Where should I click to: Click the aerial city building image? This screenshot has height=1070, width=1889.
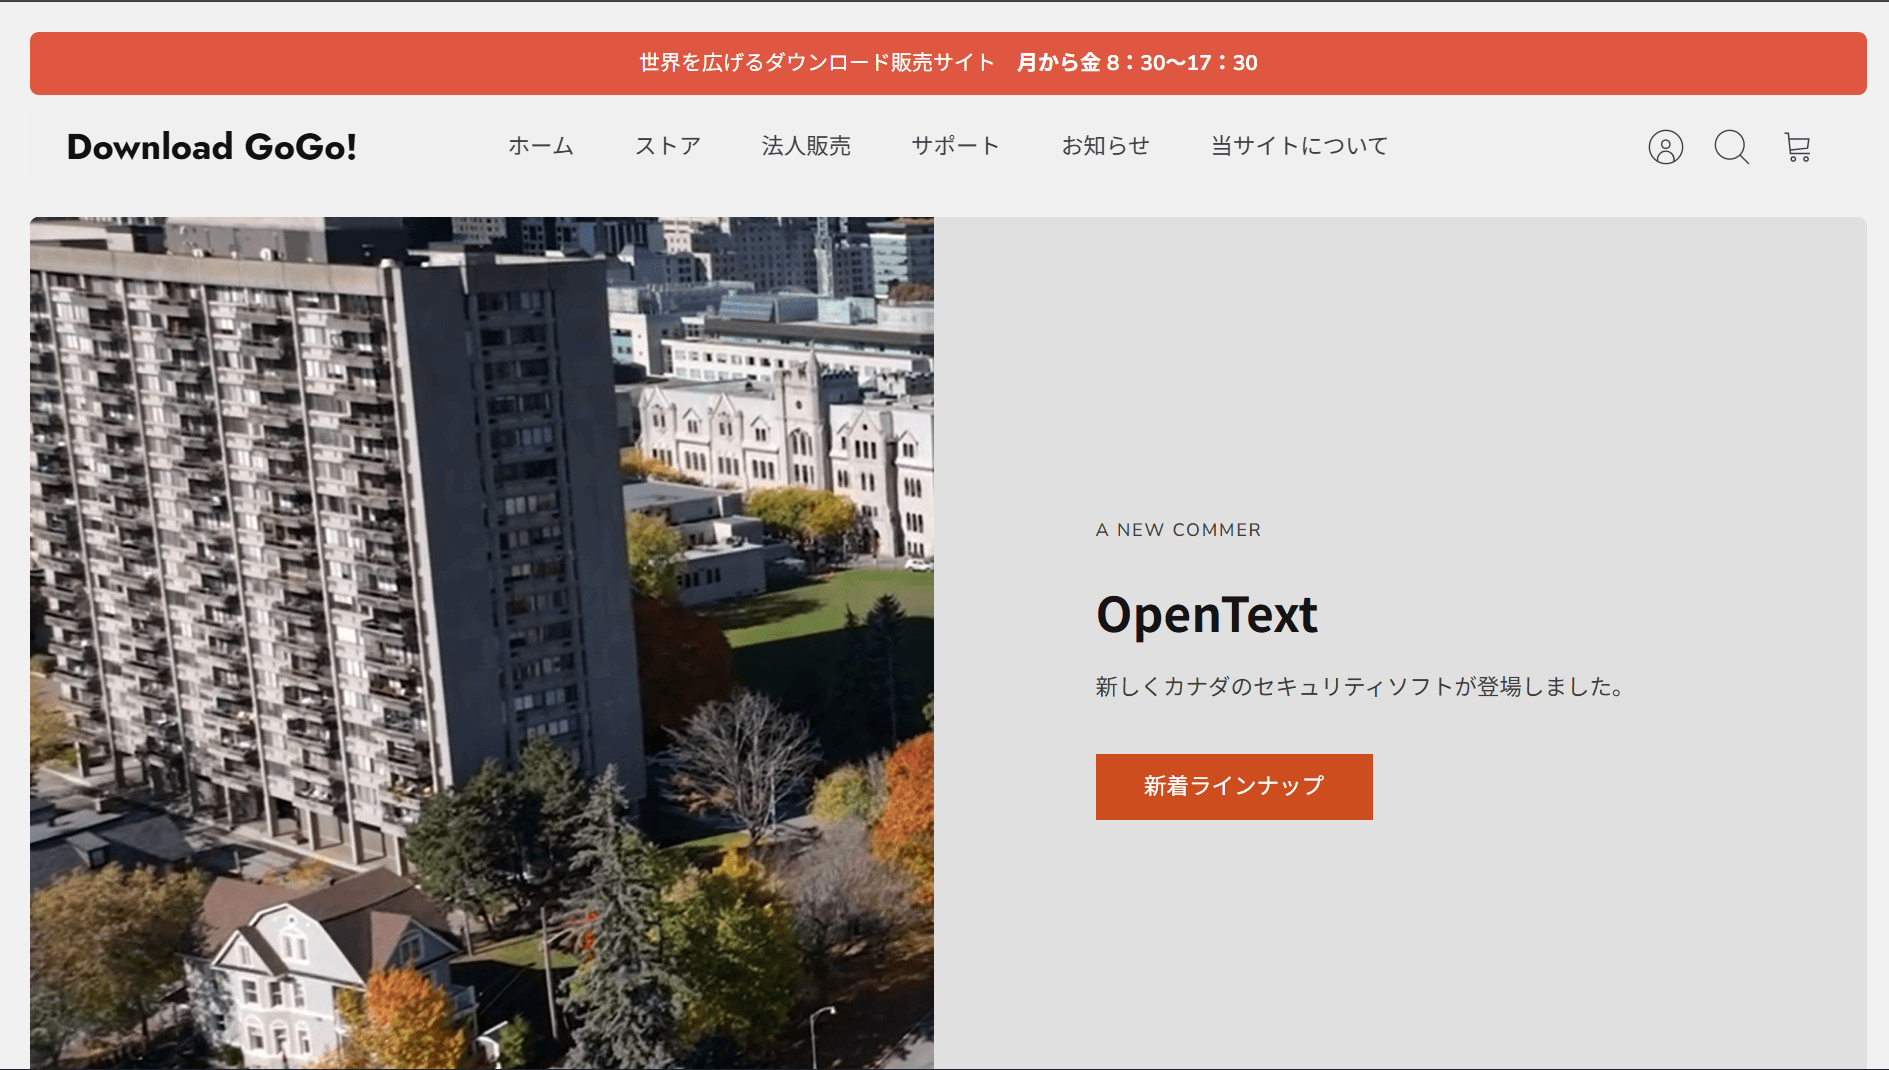[482, 643]
